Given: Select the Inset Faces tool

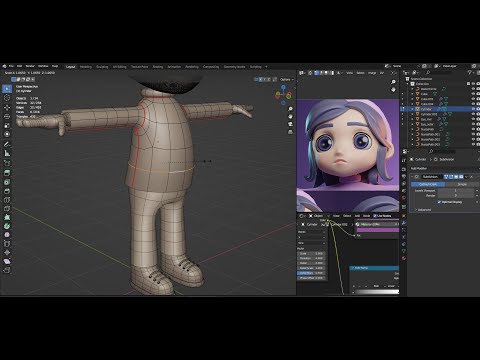Looking at the screenshot, I should 7,182.
